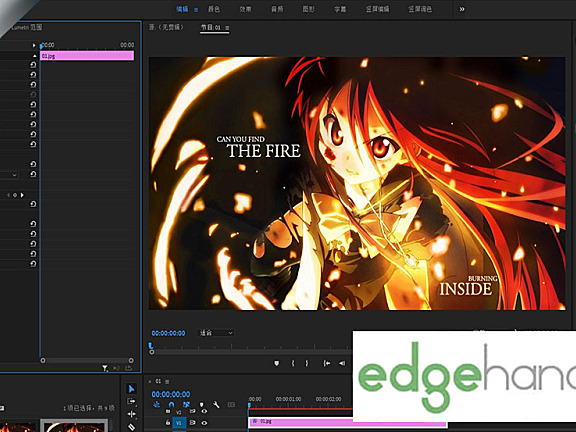This screenshot has height=432, width=576.
Task: Select 01.jpg clip on V1 track
Action: tap(348, 422)
